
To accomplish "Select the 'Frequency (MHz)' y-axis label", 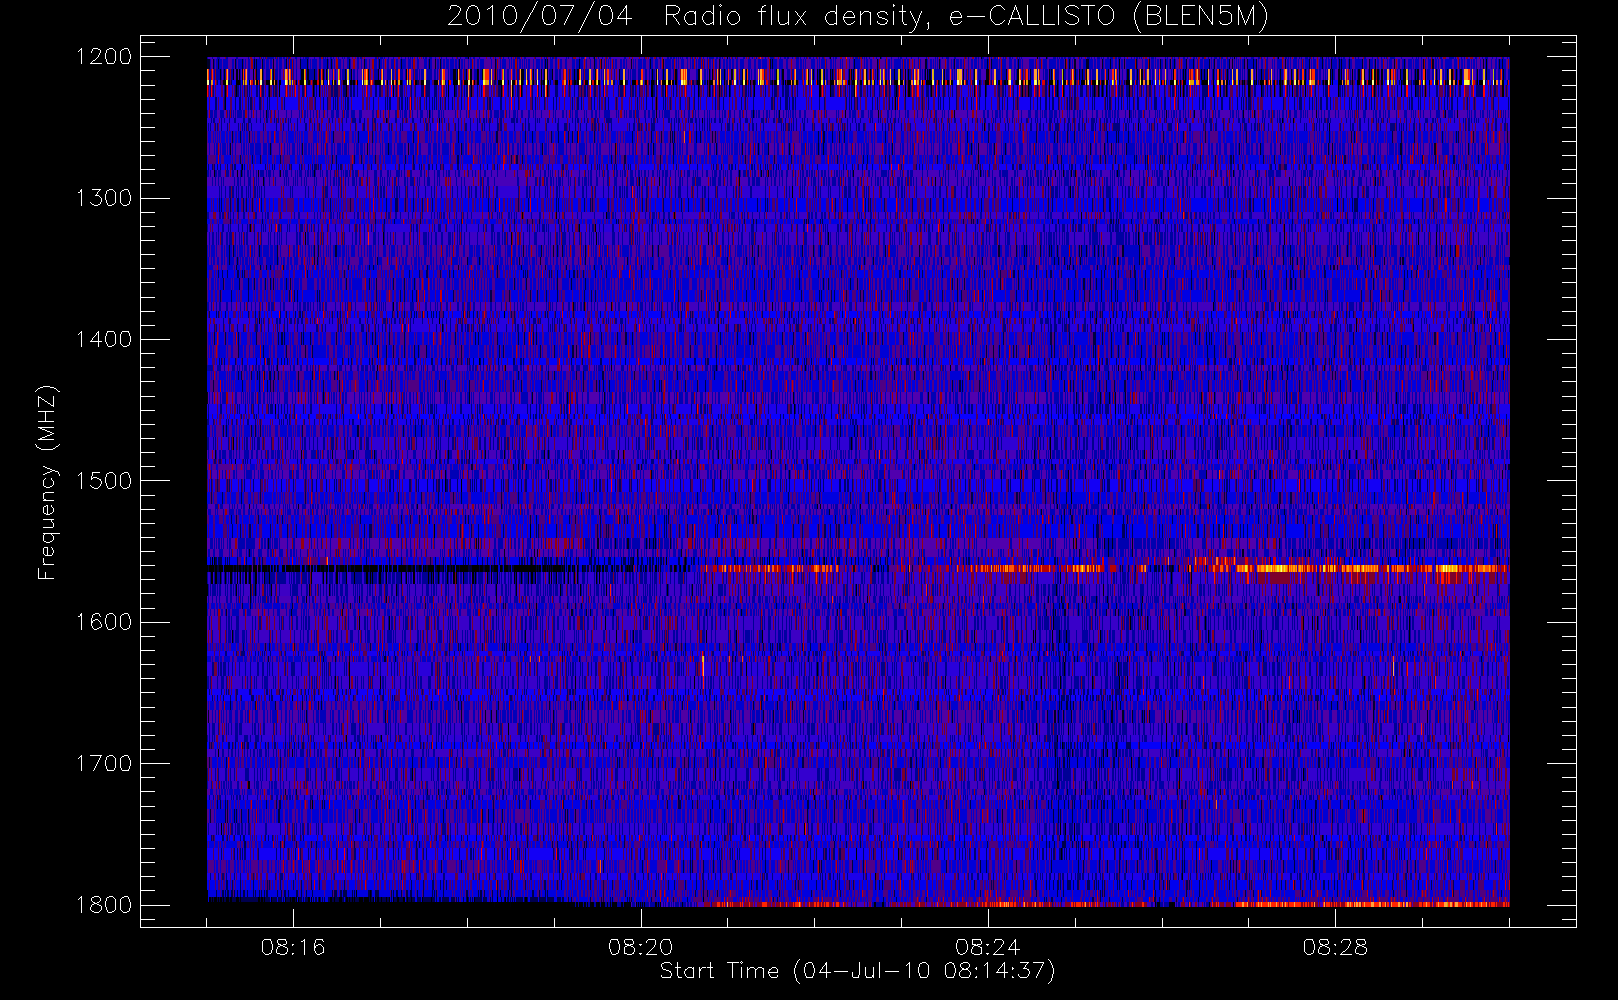I will (x=47, y=482).
